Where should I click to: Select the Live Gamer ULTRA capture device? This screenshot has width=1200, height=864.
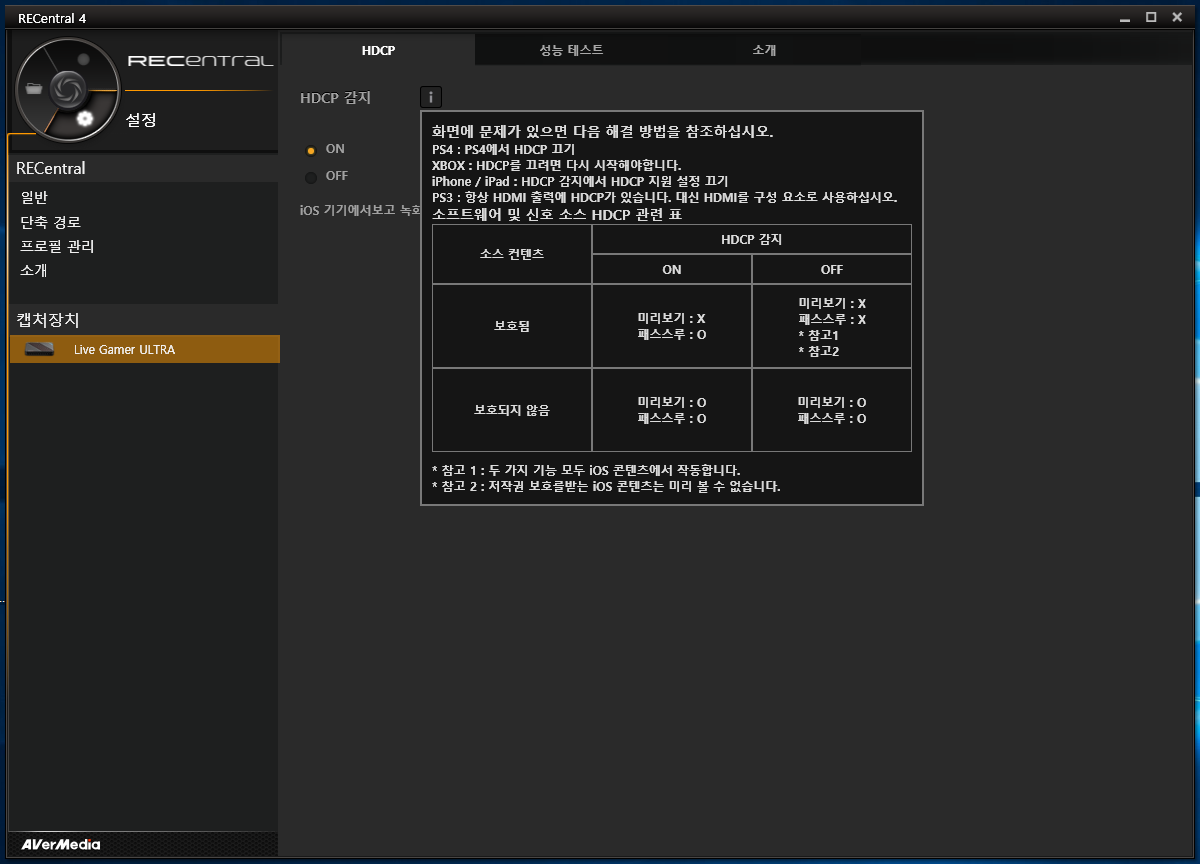[144, 349]
